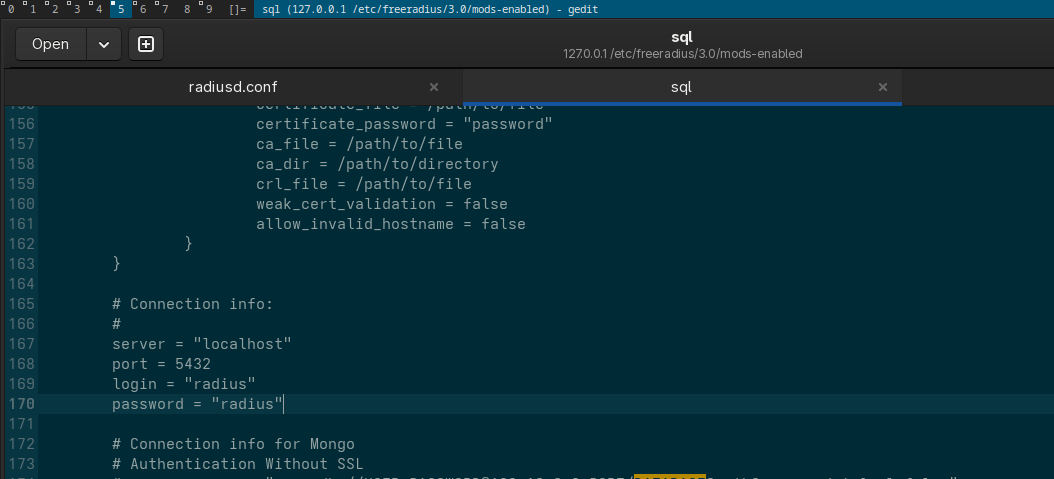Switch to workspace 0 tag
Image resolution: width=1054 pixels, height=479 pixels.
(9, 9)
